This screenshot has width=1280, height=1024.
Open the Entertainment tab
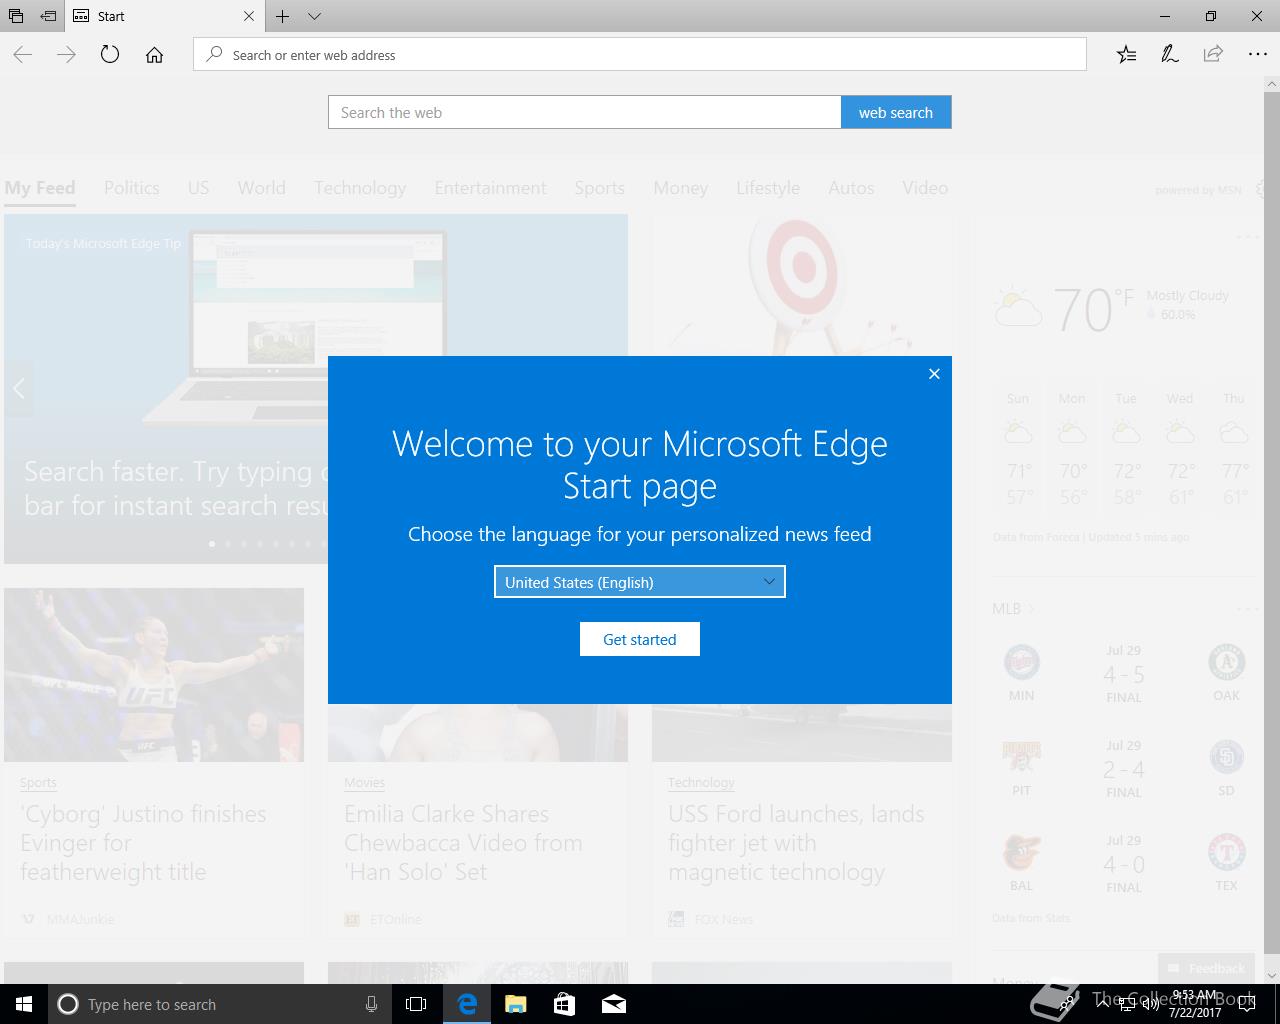click(x=490, y=188)
